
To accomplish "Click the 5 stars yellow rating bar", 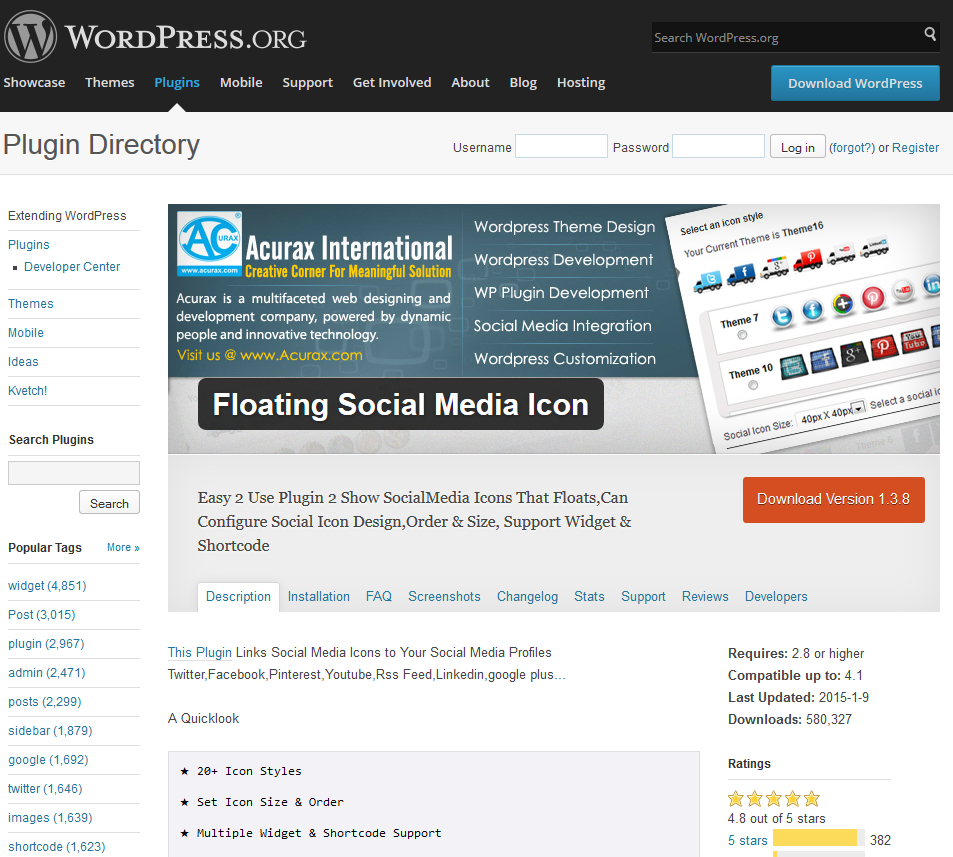I will coord(814,838).
